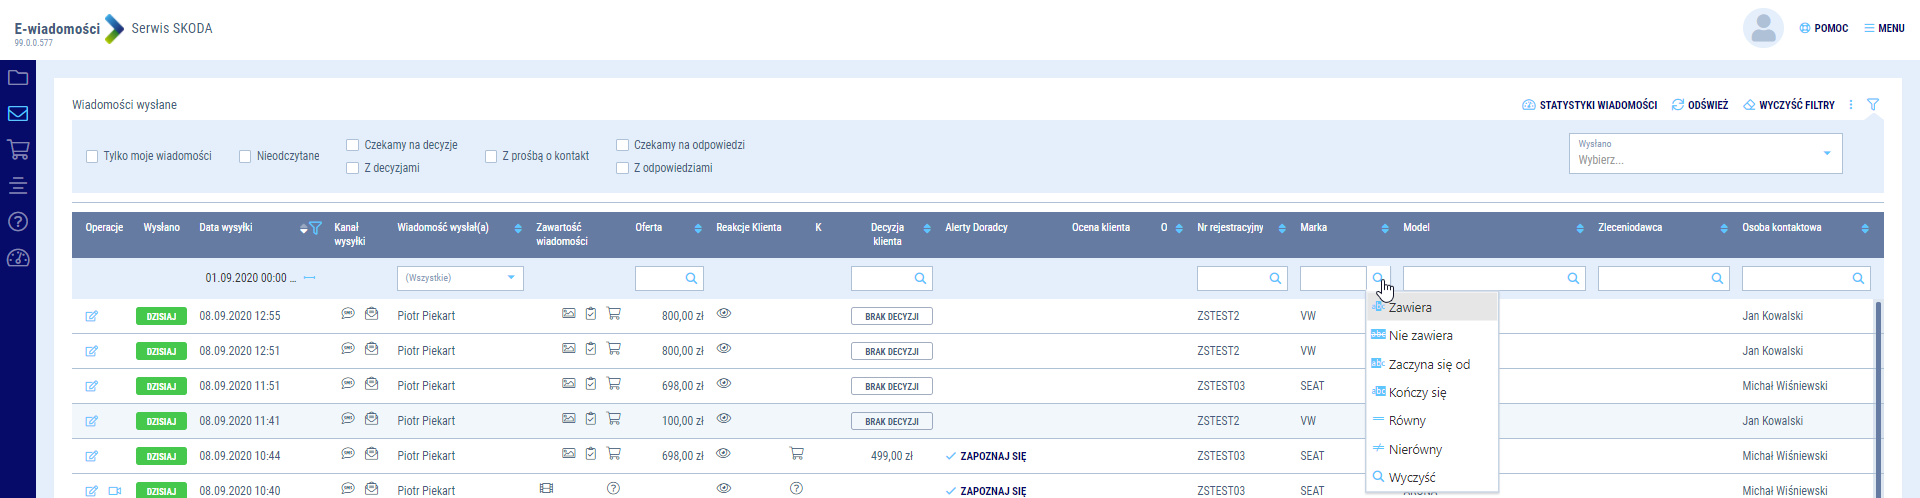Open the Wysłano Wybierz dropdown

pyautogui.click(x=1705, y=154)
